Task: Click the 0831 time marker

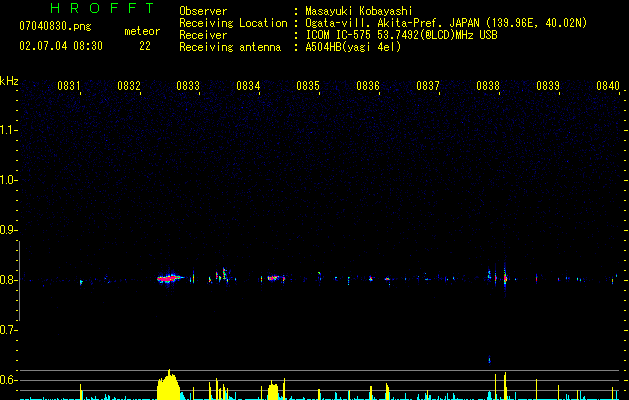Action: point(69,86)
